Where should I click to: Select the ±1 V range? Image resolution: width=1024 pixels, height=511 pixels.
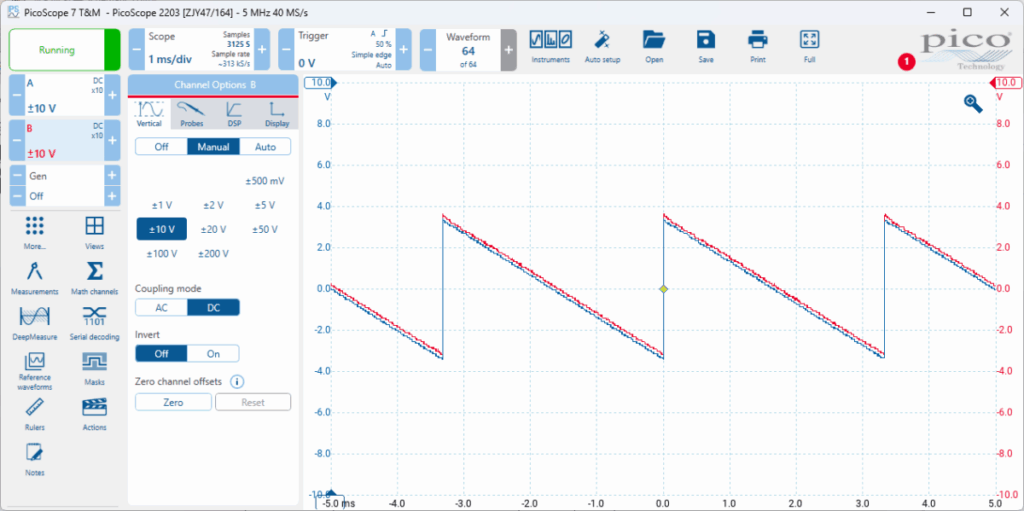click(x=160, y=205)
